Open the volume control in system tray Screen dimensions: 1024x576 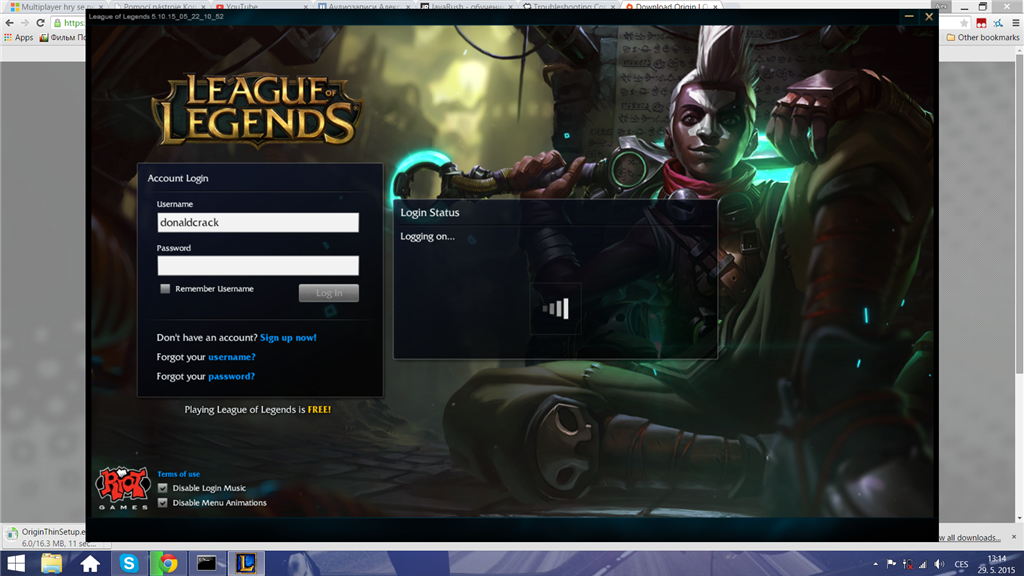click(939, 564)
